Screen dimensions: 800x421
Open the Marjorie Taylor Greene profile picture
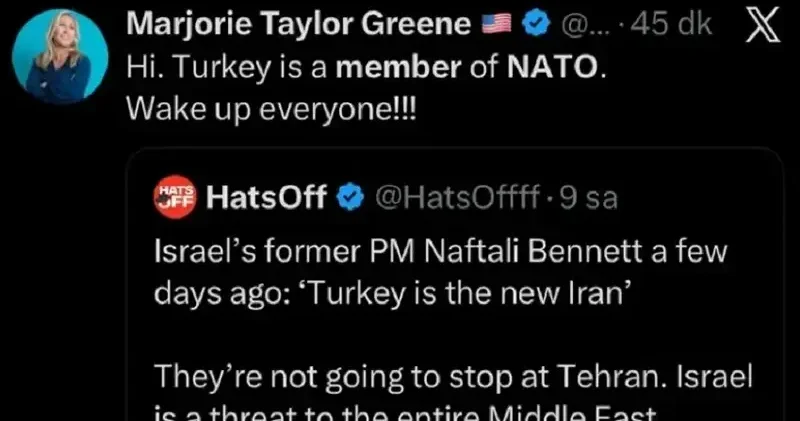pos(61,61)
